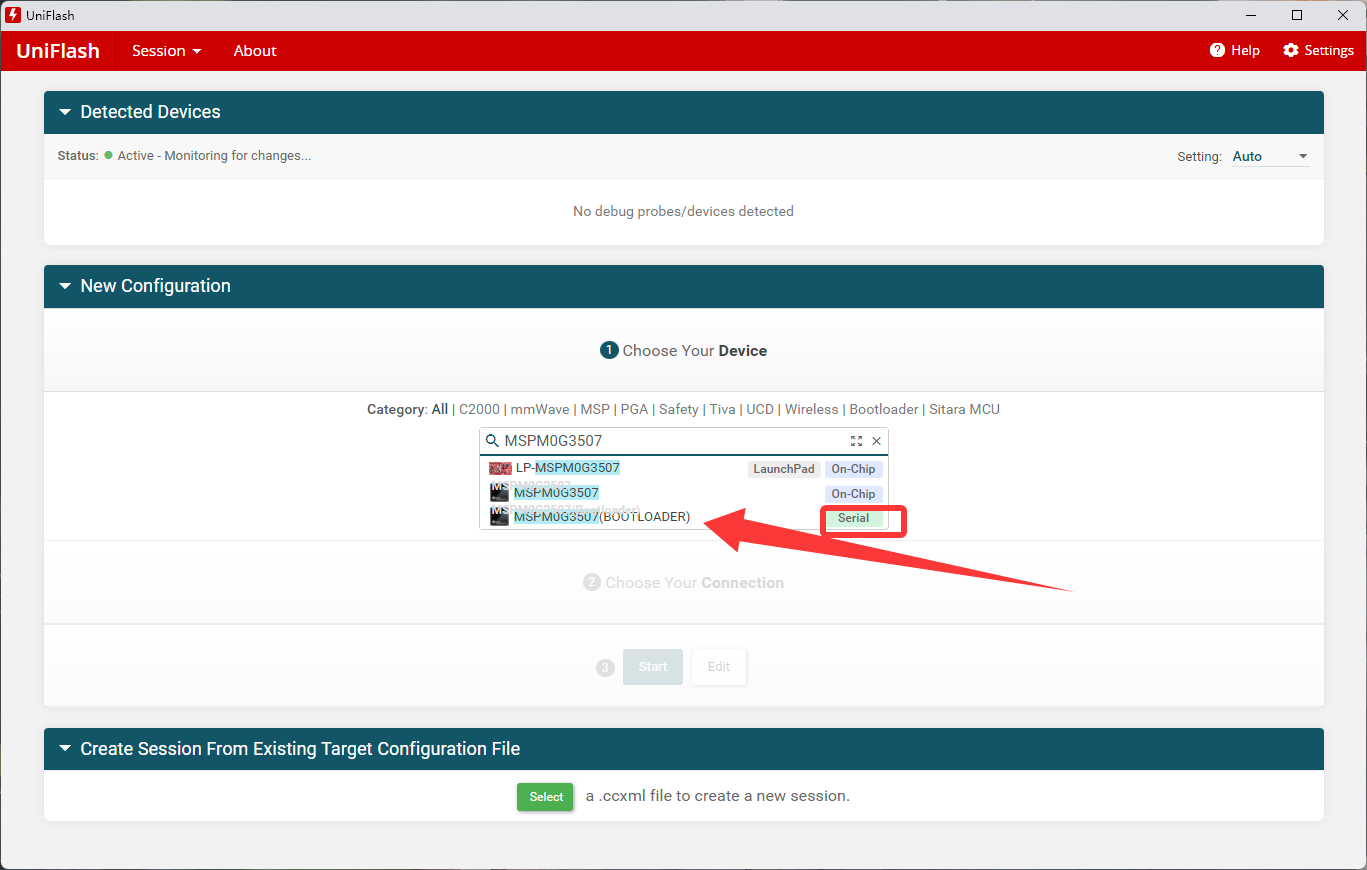The height and width of the screenshot is (870, 1367).
Task: Open the Session menu
Action: [166, 51]
